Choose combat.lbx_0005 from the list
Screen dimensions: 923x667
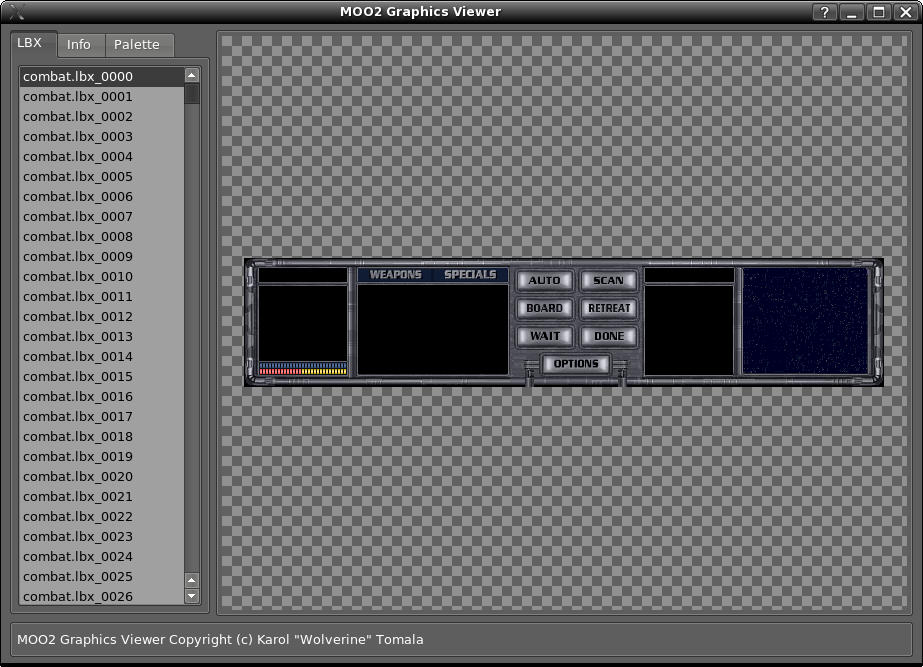(x=102, y=177)
